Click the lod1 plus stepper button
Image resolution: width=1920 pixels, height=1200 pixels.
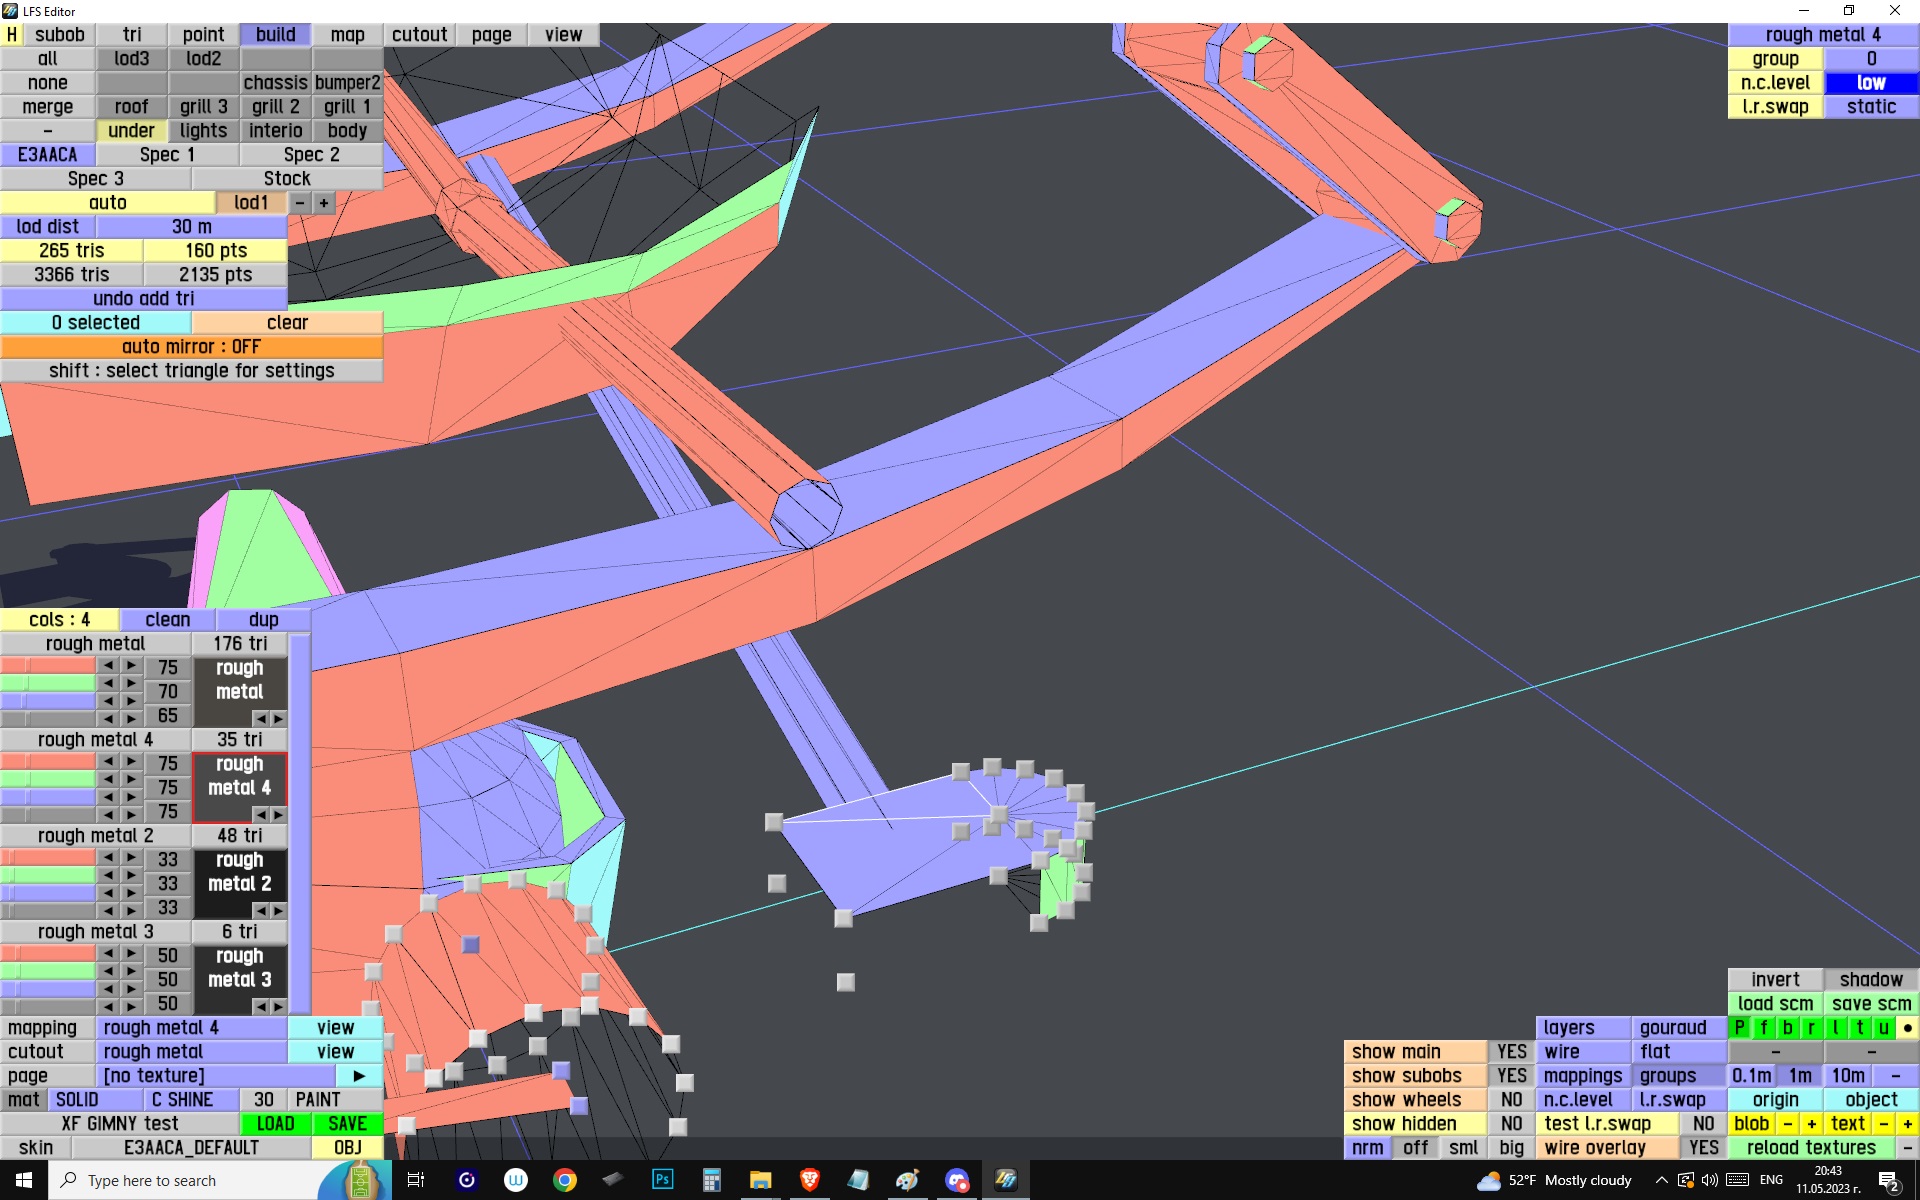point(324,203)
